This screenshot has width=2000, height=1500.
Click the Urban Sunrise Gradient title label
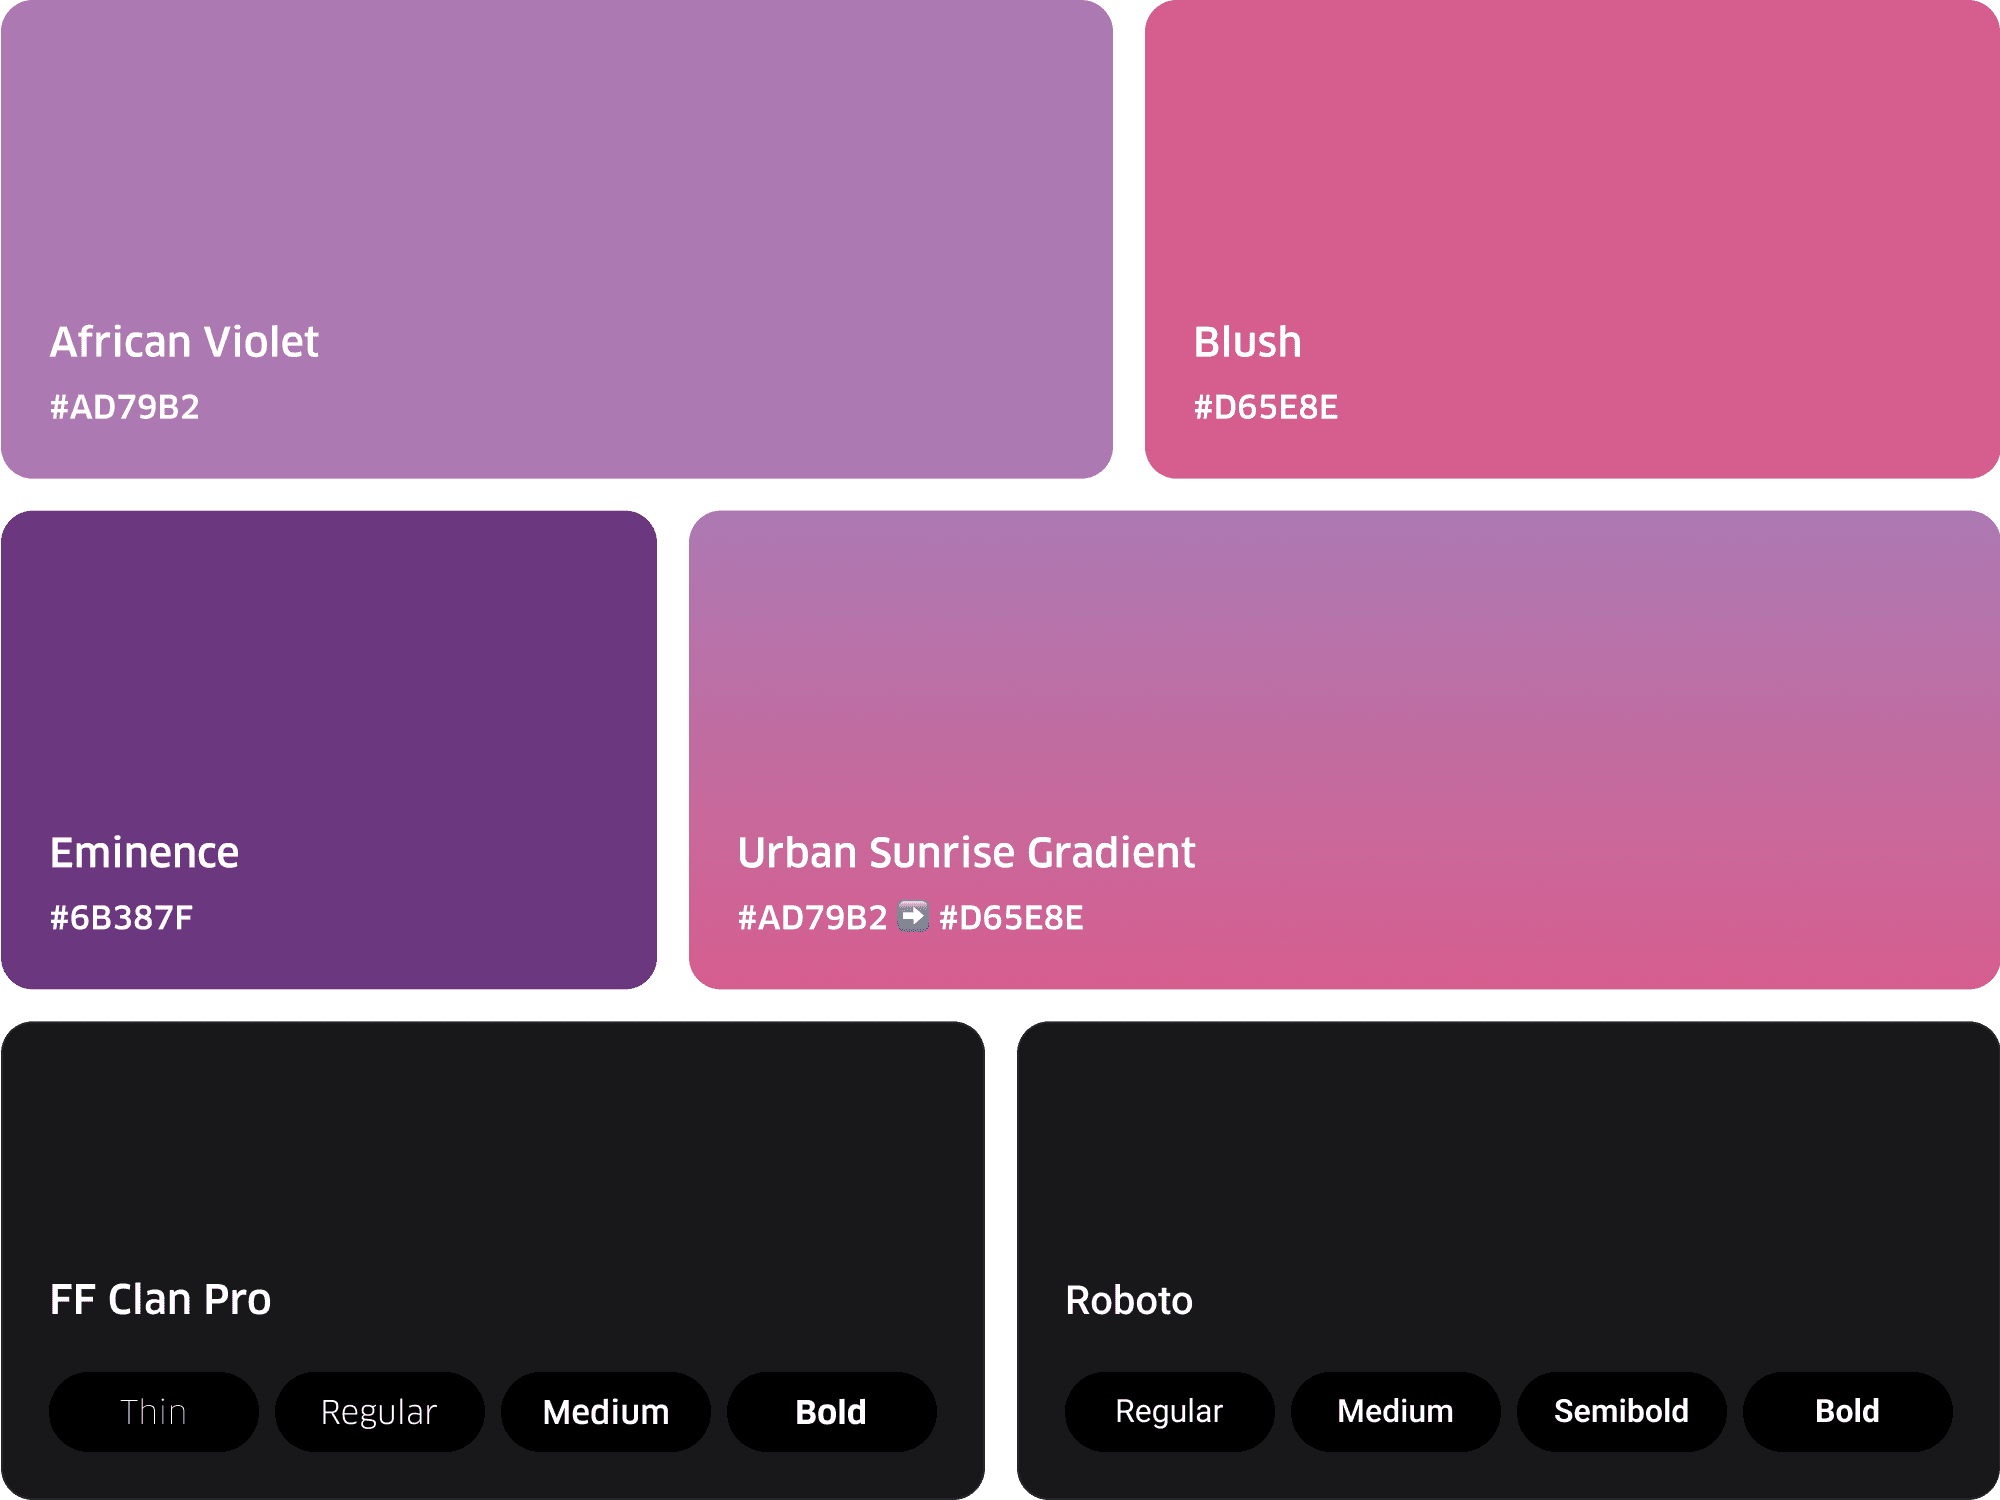click(965, 852)
